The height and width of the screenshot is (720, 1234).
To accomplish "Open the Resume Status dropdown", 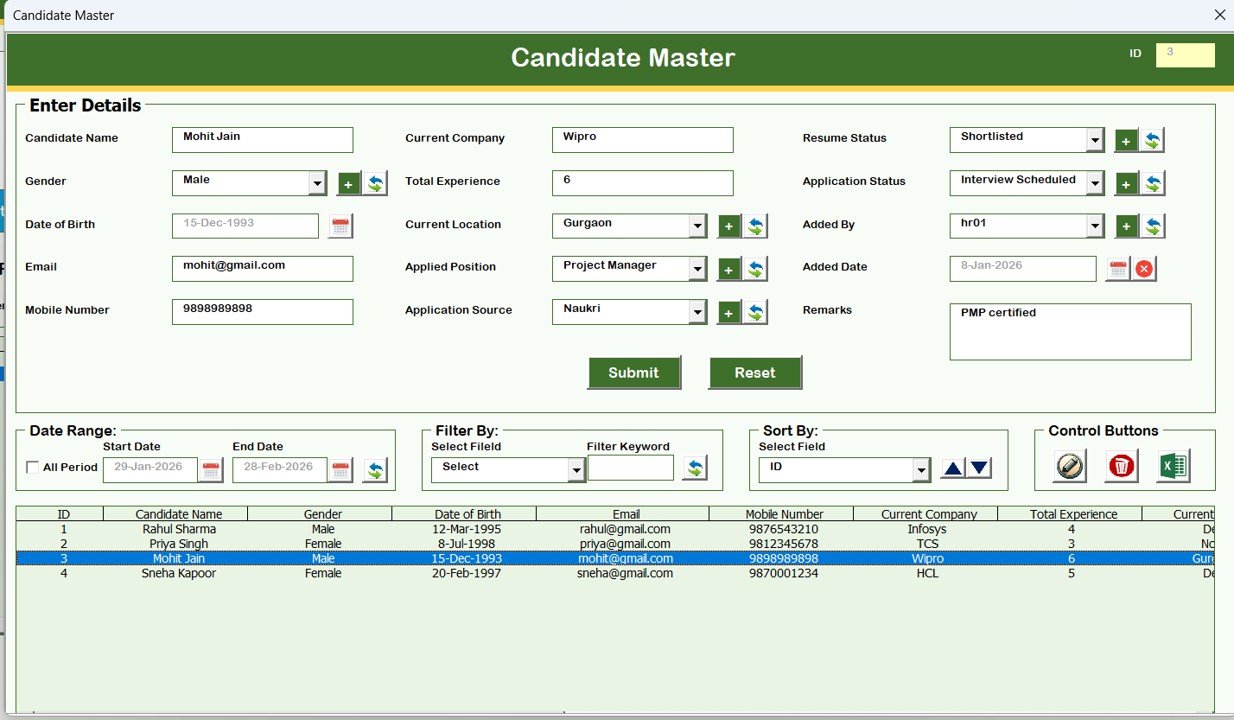I will point(1096,139).
